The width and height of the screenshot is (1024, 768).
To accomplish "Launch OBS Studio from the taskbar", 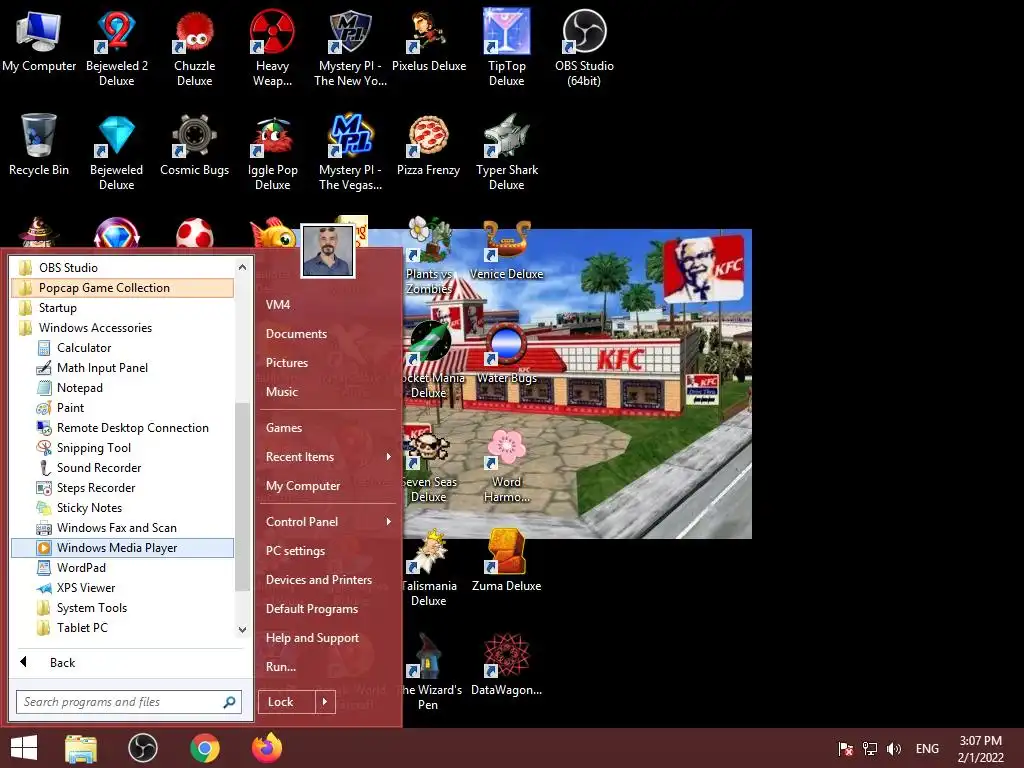I will 142,748.
